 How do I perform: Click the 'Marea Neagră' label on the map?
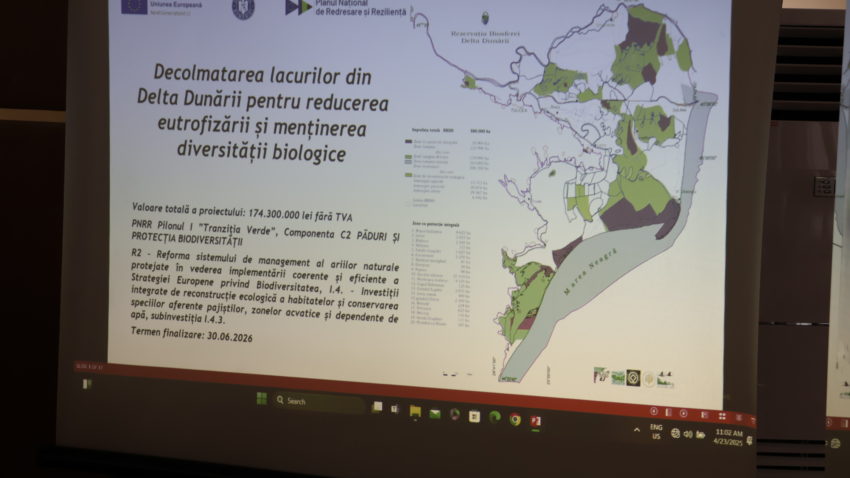590,272
